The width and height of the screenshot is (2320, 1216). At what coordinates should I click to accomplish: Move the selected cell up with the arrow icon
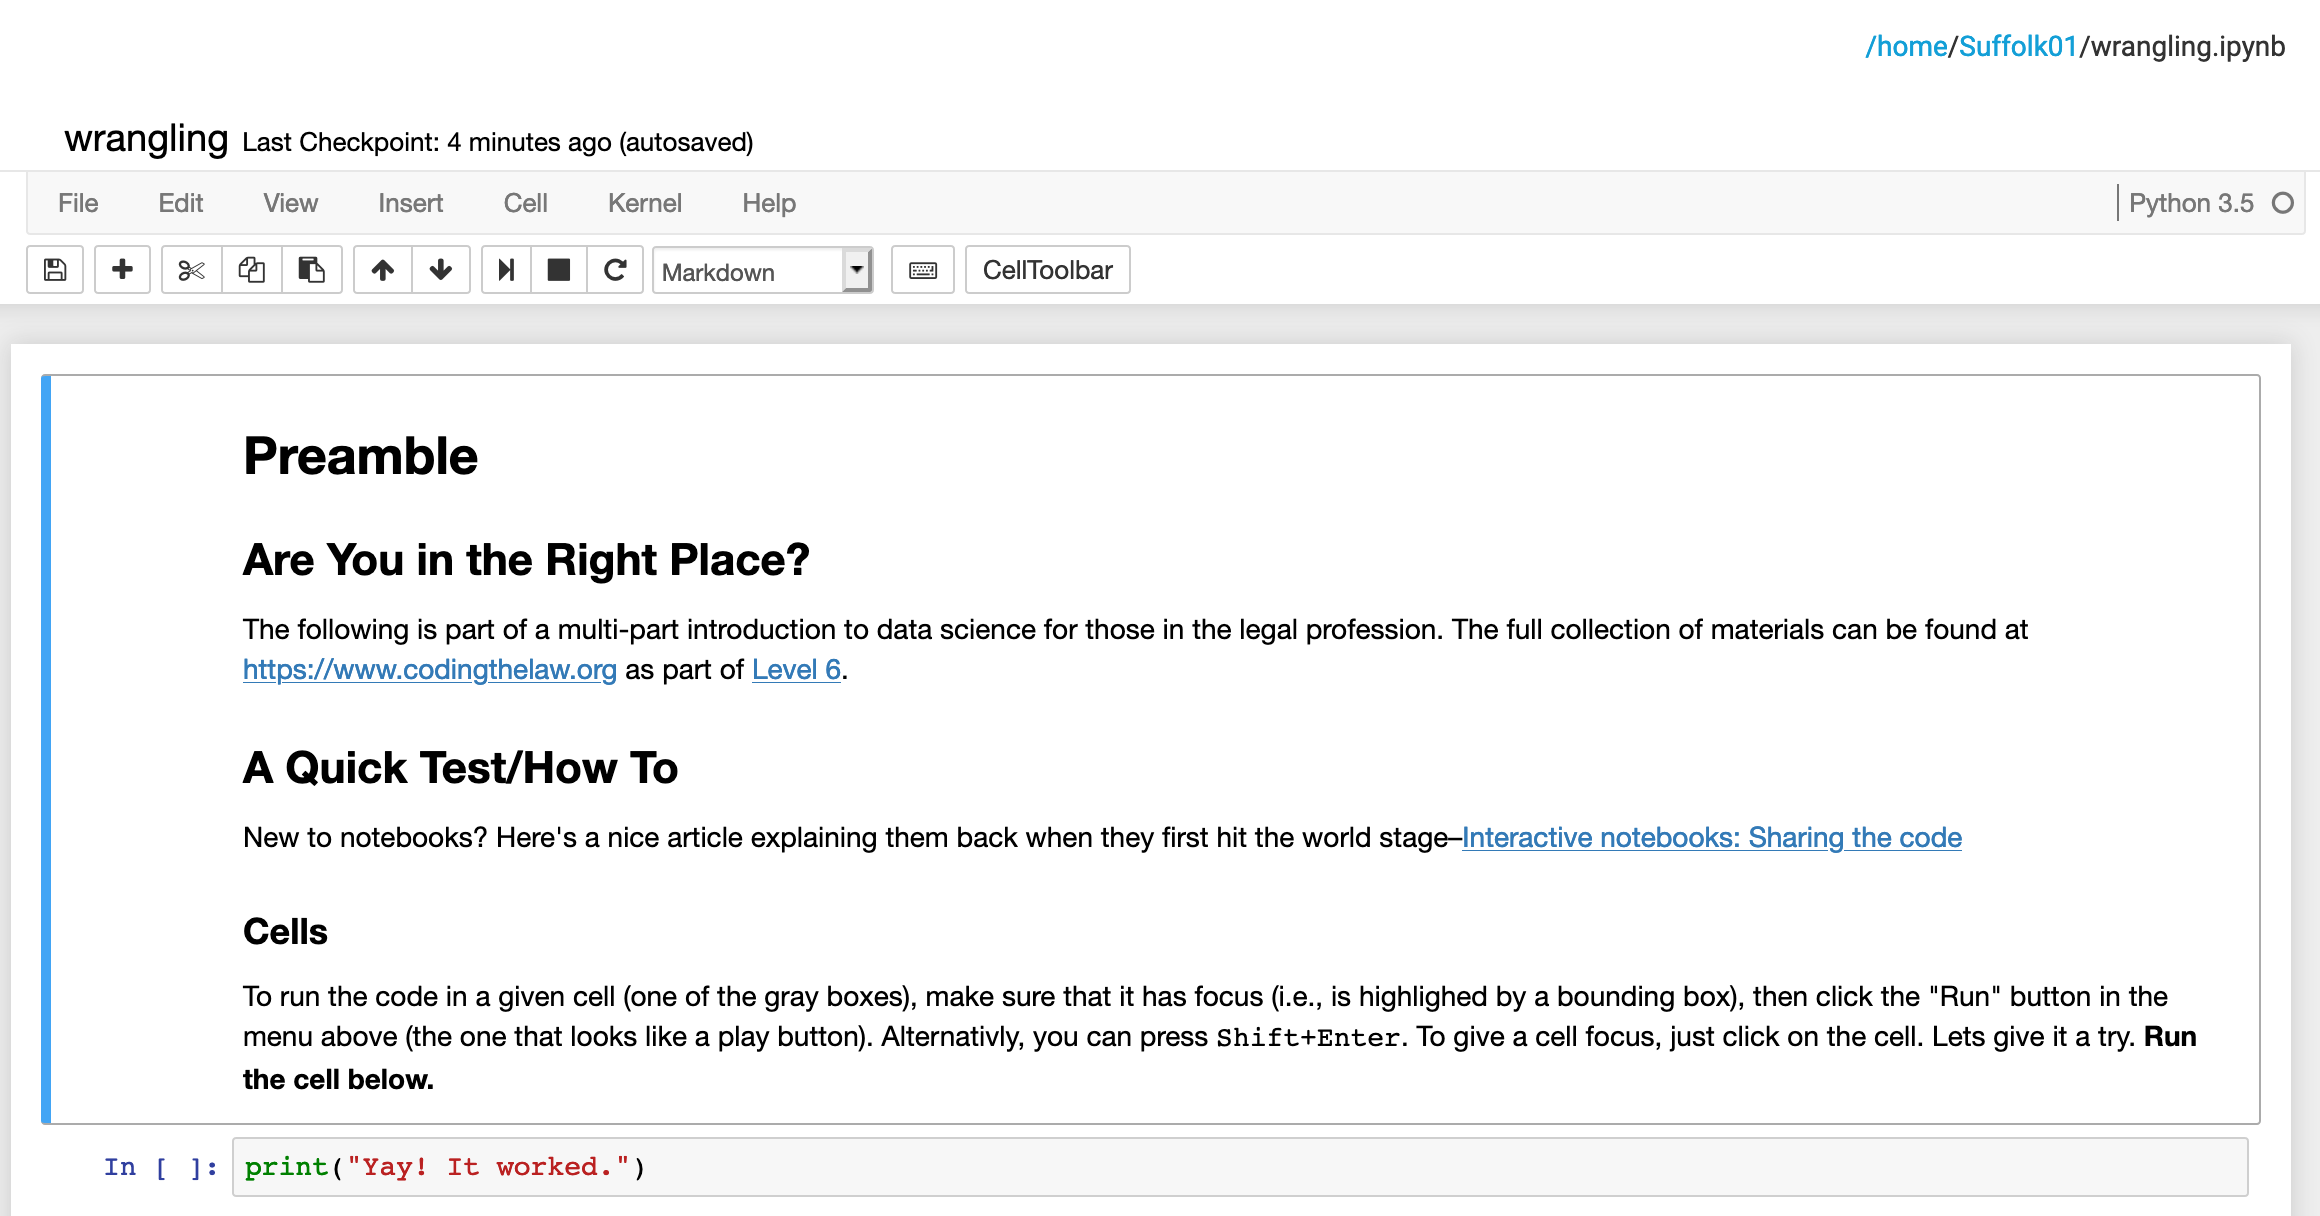tap(382, 270)
